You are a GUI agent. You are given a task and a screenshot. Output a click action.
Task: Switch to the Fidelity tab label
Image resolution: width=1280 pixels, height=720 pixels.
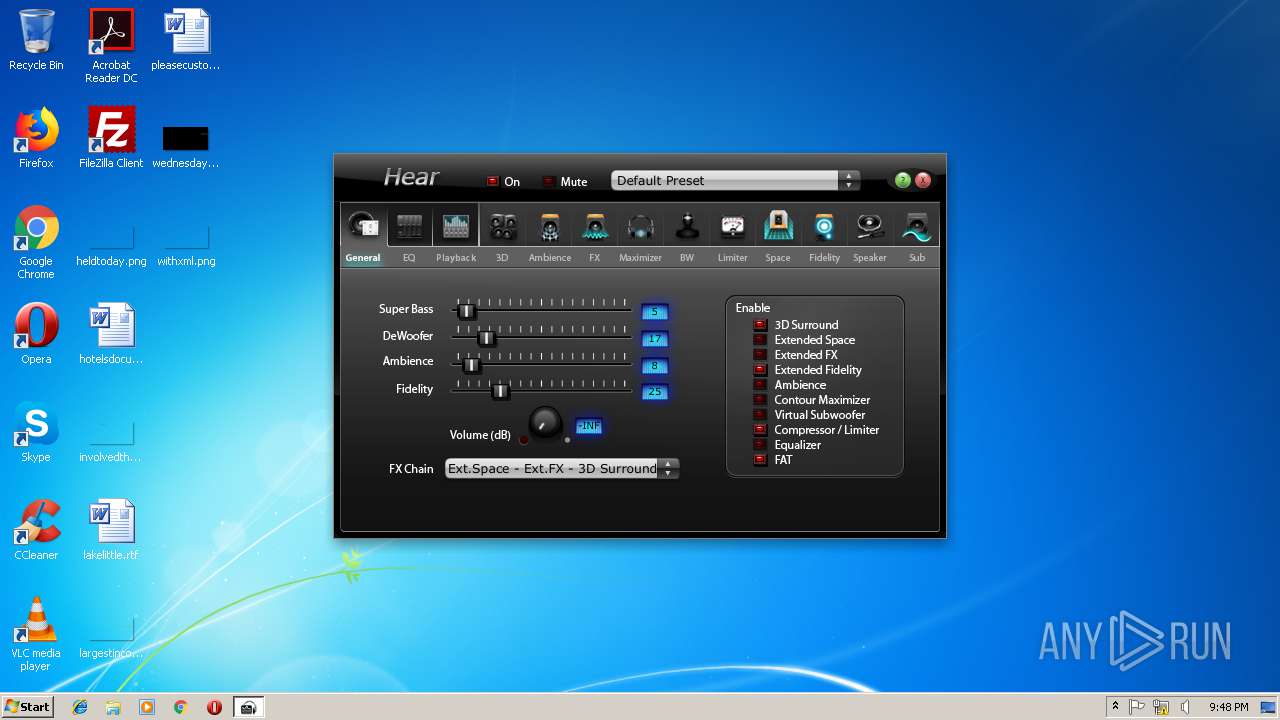click(x=825, y=258)
